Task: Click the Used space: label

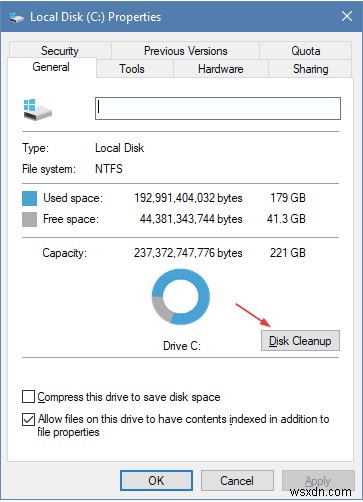Action: click(x=73, y=198)
